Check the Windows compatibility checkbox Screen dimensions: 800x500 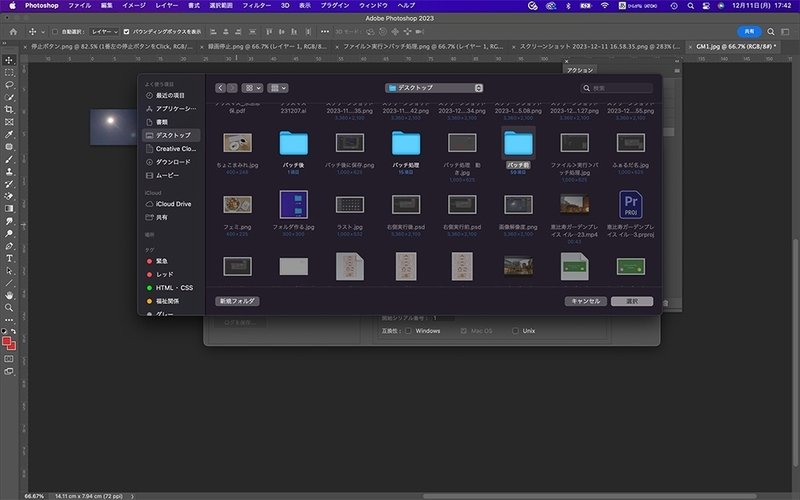coord(408,331)
